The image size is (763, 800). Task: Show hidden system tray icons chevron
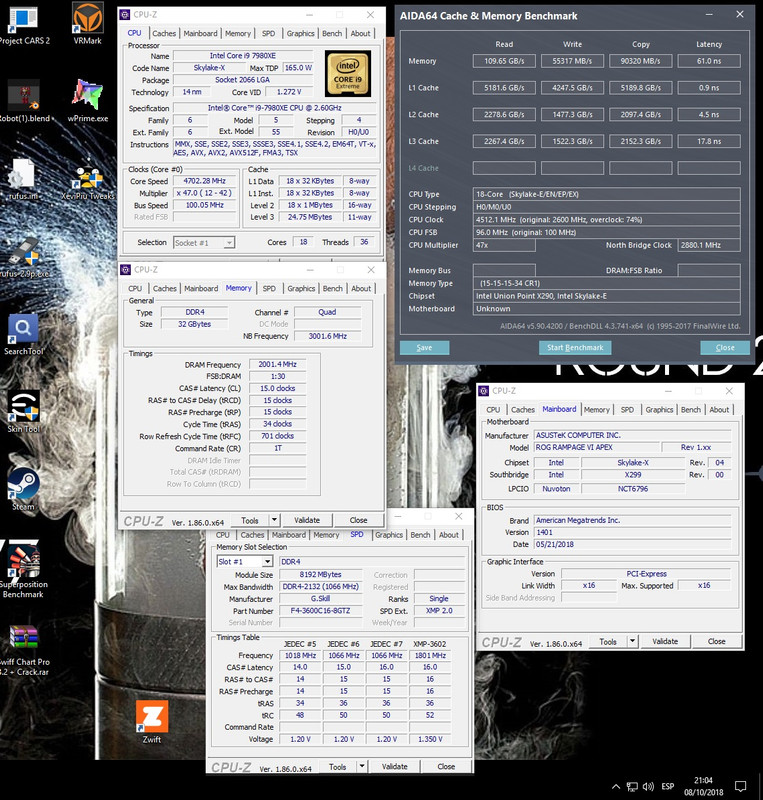tap(616, 786)
